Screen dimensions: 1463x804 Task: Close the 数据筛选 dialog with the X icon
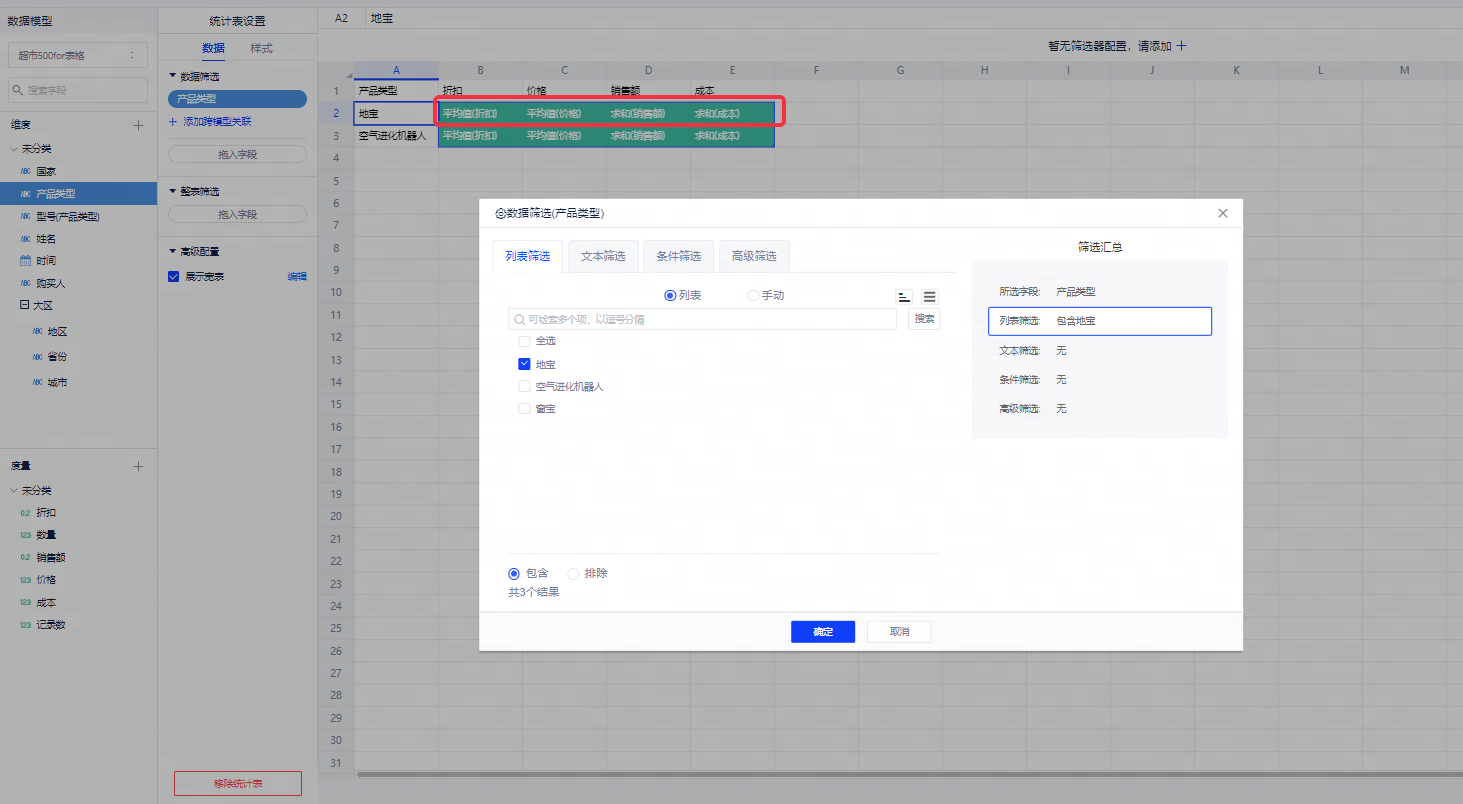[1222, 213]
